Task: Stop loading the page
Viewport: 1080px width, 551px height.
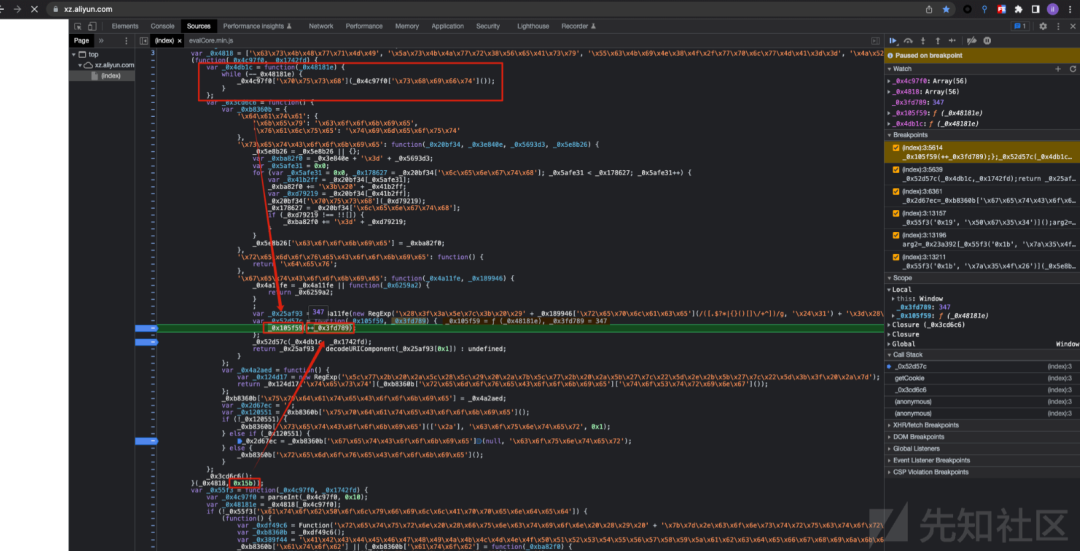Action: pyautogui.click(x=34, y=9)
